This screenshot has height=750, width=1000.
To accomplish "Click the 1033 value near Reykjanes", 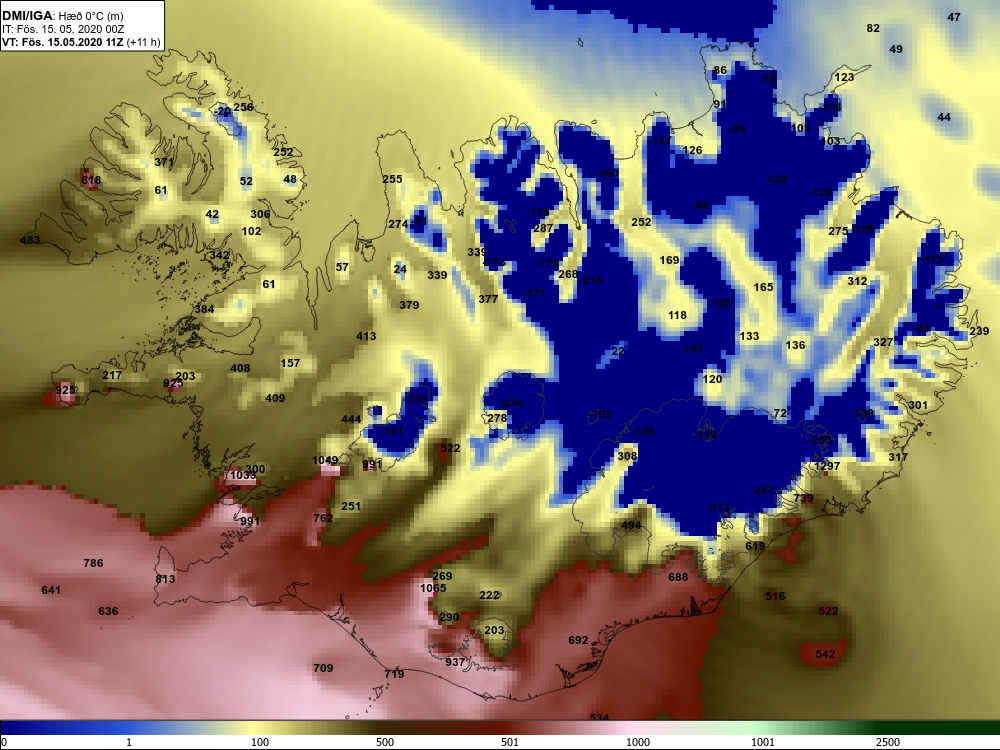I will point(242,475).
